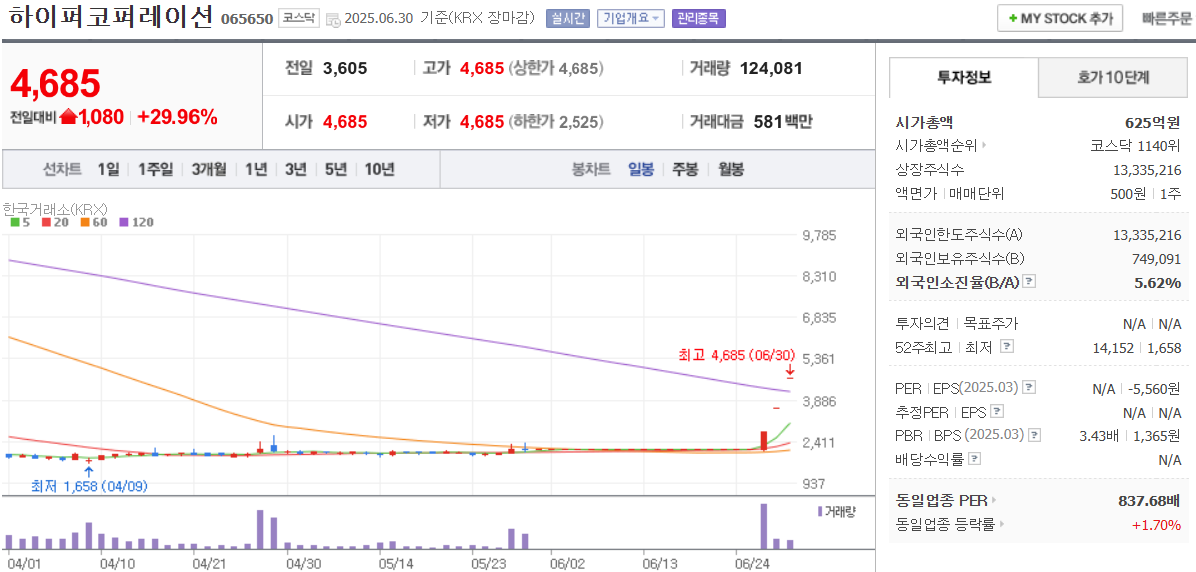The height and width of the screenshot is (572, 1196).
Task: Click the 52-week values 14,152 | 1,658
Action: (x=1137, y=347)
